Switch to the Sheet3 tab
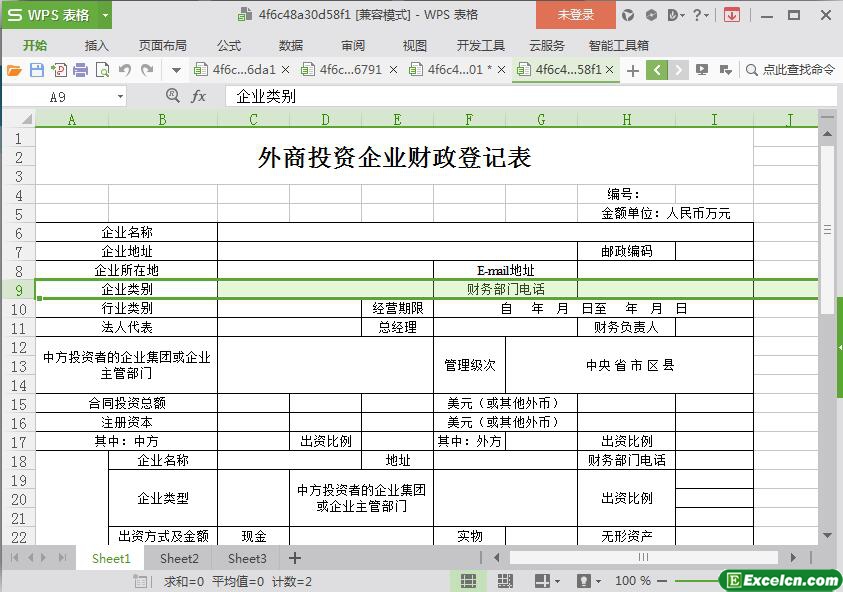 coord(247,559)
